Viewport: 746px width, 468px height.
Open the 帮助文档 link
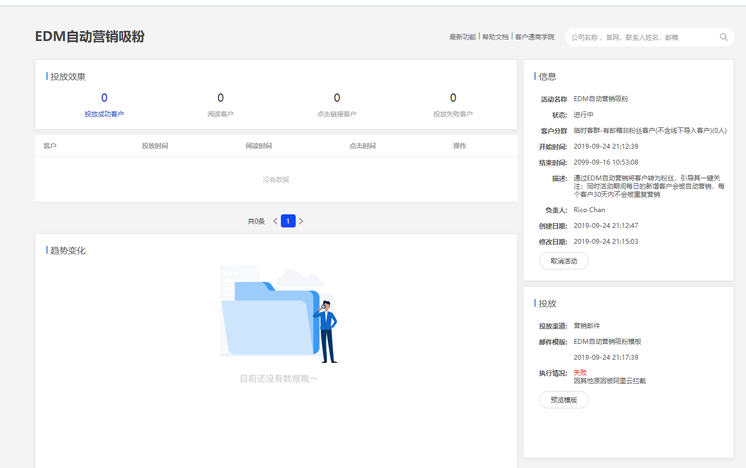click(x=495, y=37)
